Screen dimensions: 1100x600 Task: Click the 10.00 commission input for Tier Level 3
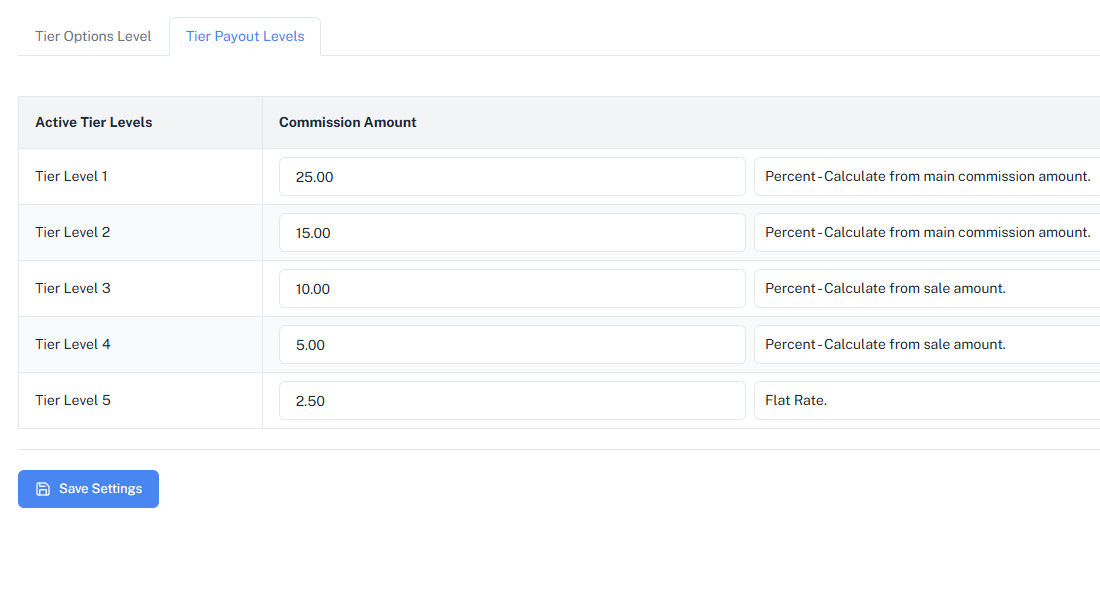coord(512,288)
